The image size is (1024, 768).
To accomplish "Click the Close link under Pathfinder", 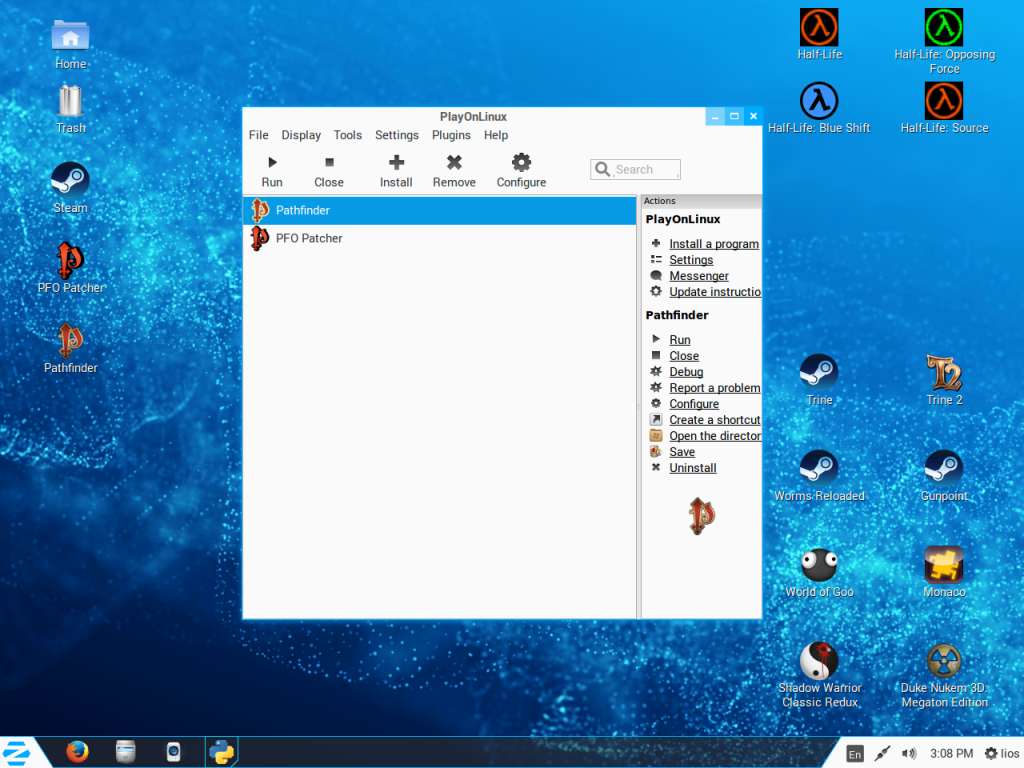I will (684, 356).
